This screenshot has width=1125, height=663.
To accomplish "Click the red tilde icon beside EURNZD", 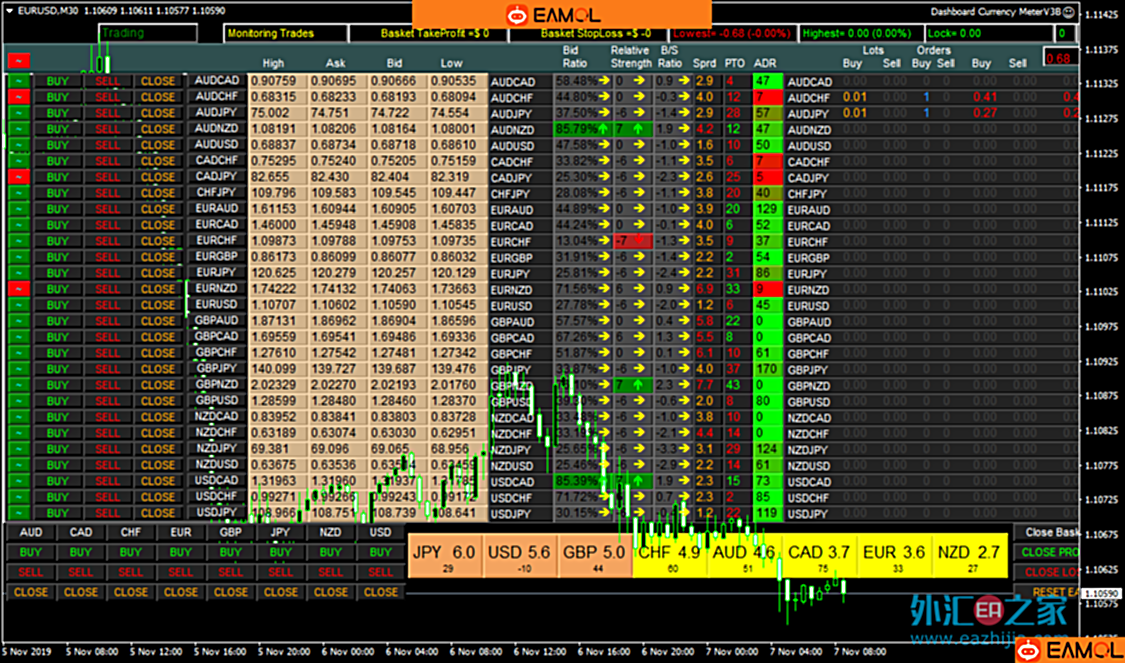I will pyautogui.click(x=18, y=289).
